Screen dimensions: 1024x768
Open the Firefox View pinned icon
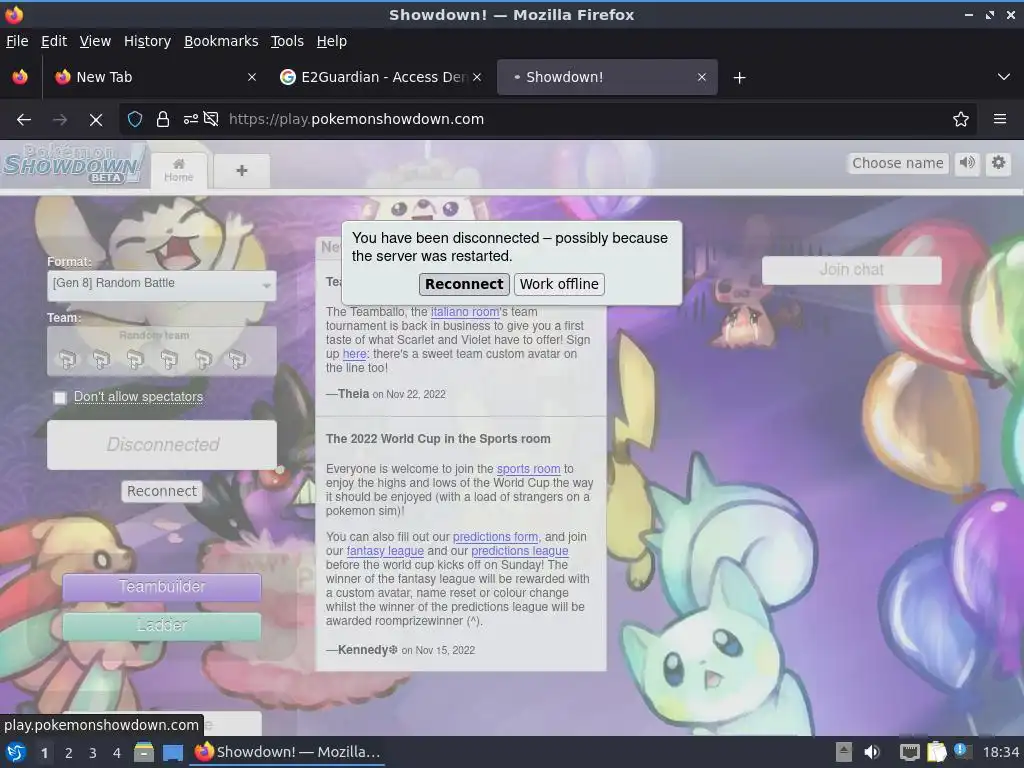click(x=20, y=77)
